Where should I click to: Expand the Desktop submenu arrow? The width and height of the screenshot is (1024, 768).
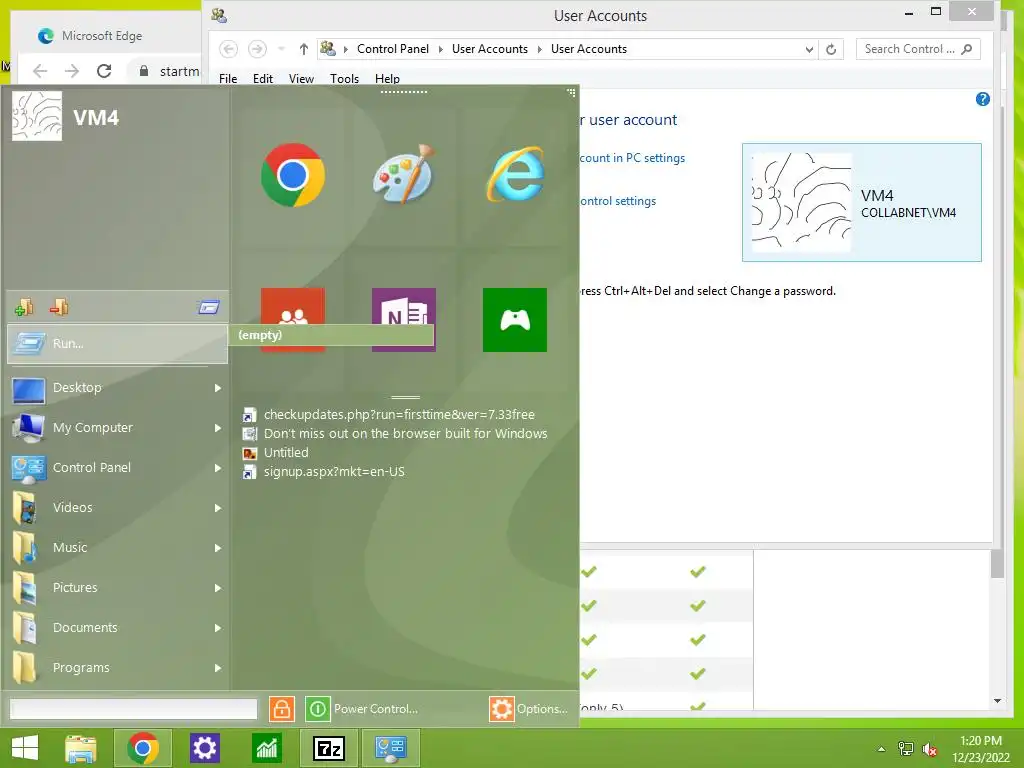pos(218,388)
